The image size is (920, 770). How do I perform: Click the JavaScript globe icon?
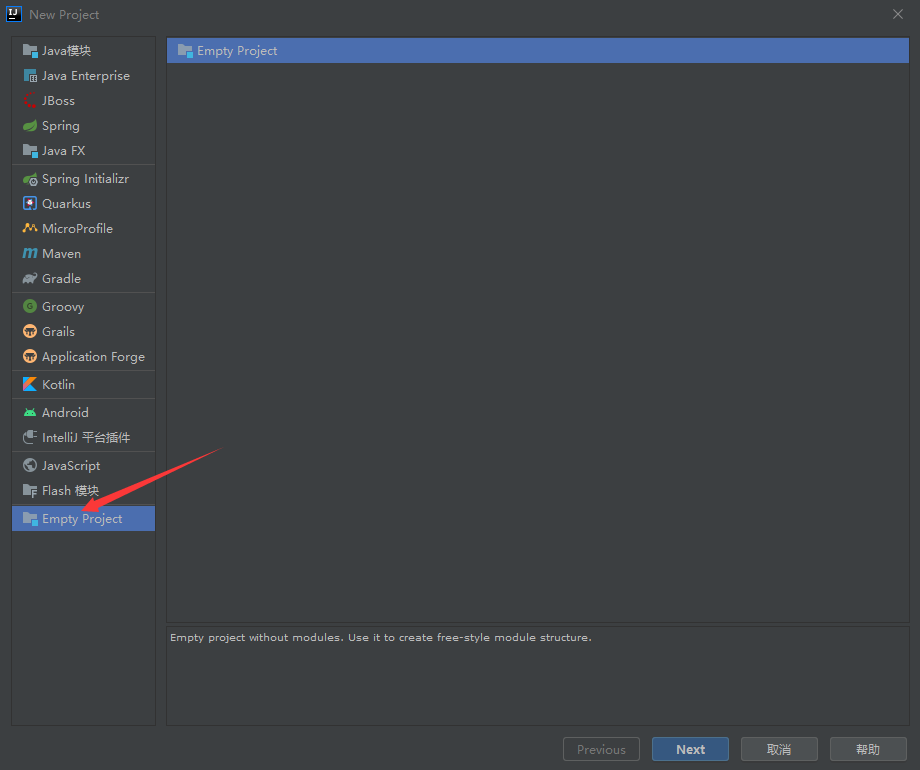(x=30, y=465)
